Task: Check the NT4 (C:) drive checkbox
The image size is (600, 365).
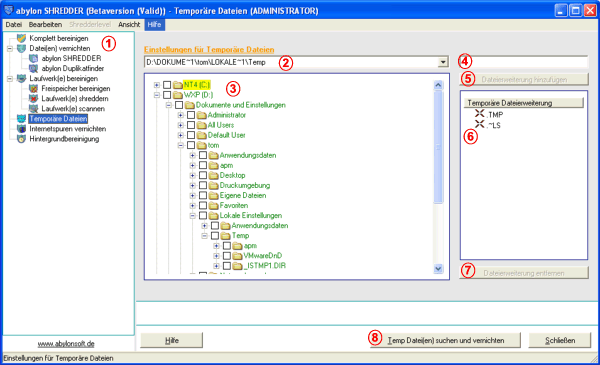Action: coord(167,85)
